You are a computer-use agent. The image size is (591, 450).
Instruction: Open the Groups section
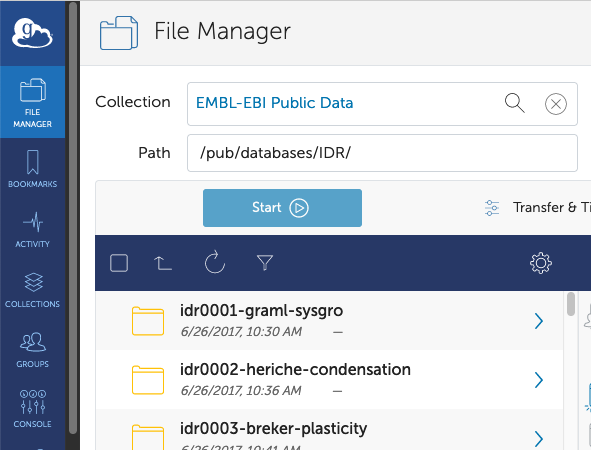pos(32,349)
